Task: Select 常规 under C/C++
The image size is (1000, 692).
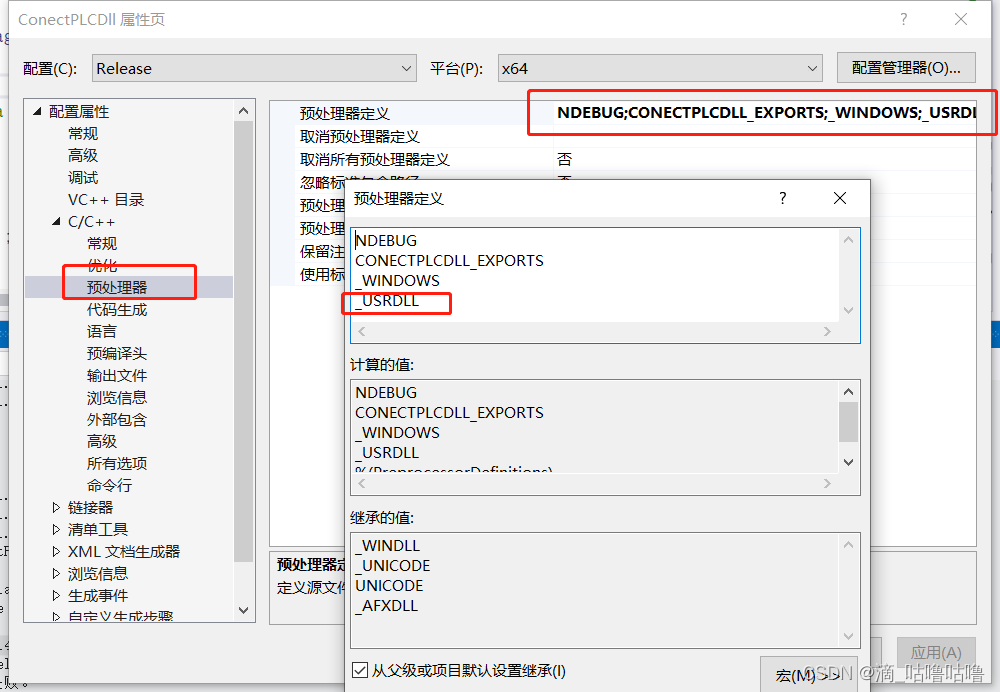Action: tap(102, 244)
